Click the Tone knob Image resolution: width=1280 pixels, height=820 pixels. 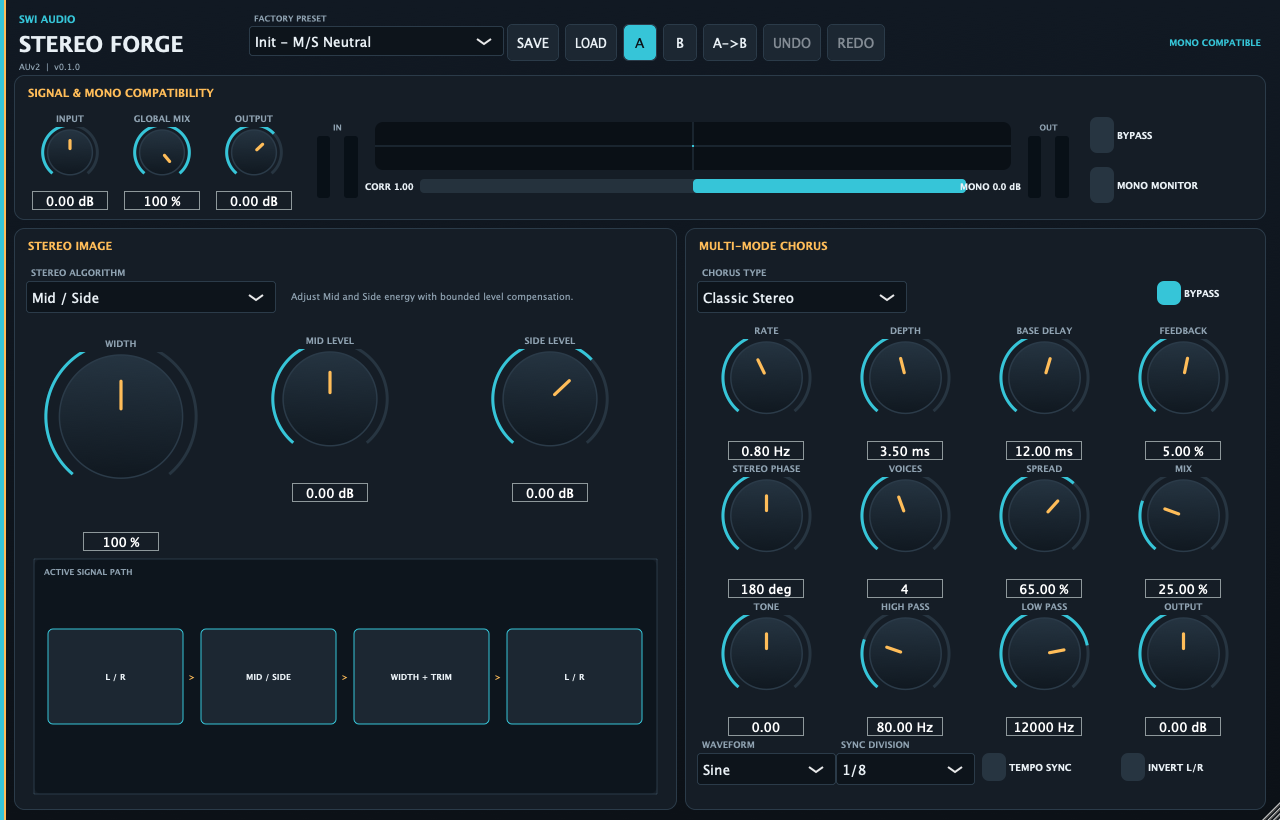(766, 653)
